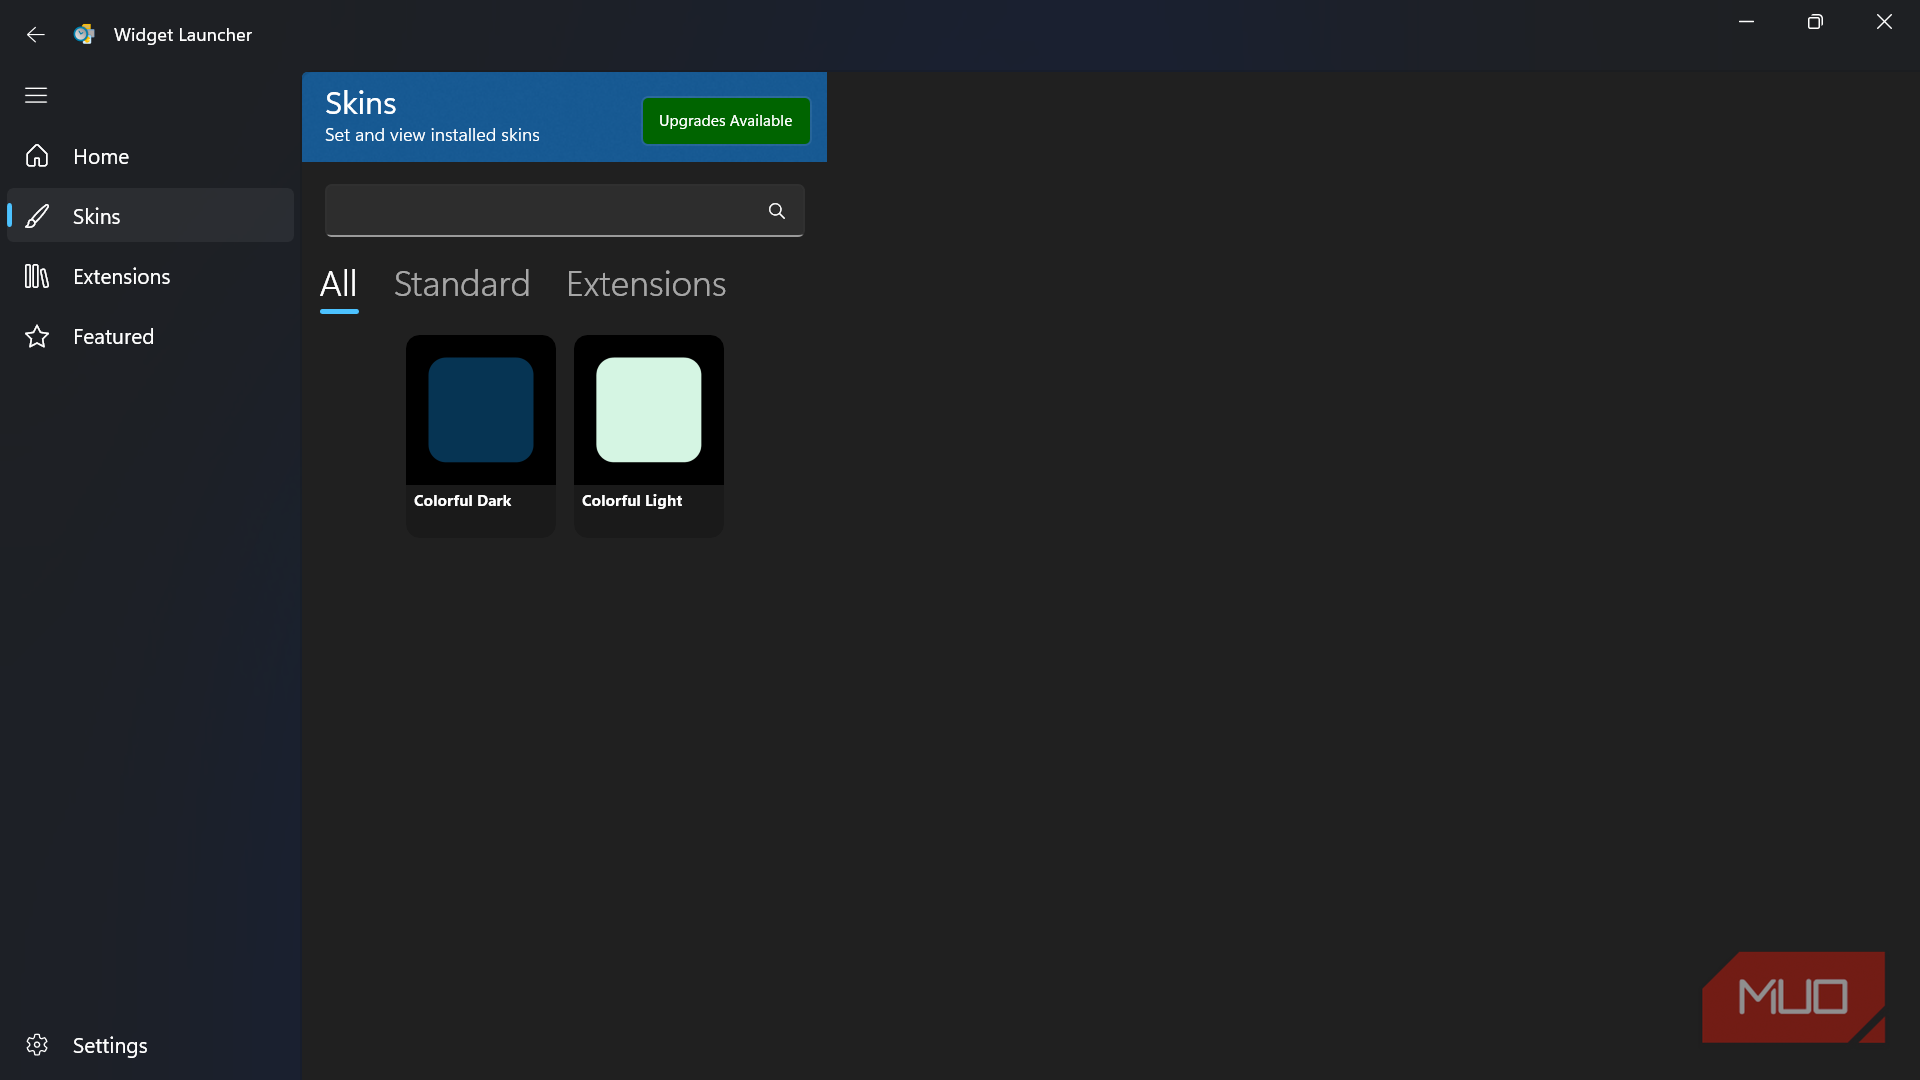Click the search magnifier icon
The image size is (1920, 1080).
click(x=777, y=211)
